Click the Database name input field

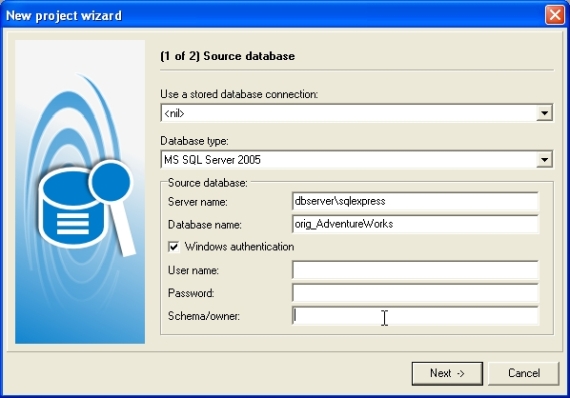click(415, 224)
